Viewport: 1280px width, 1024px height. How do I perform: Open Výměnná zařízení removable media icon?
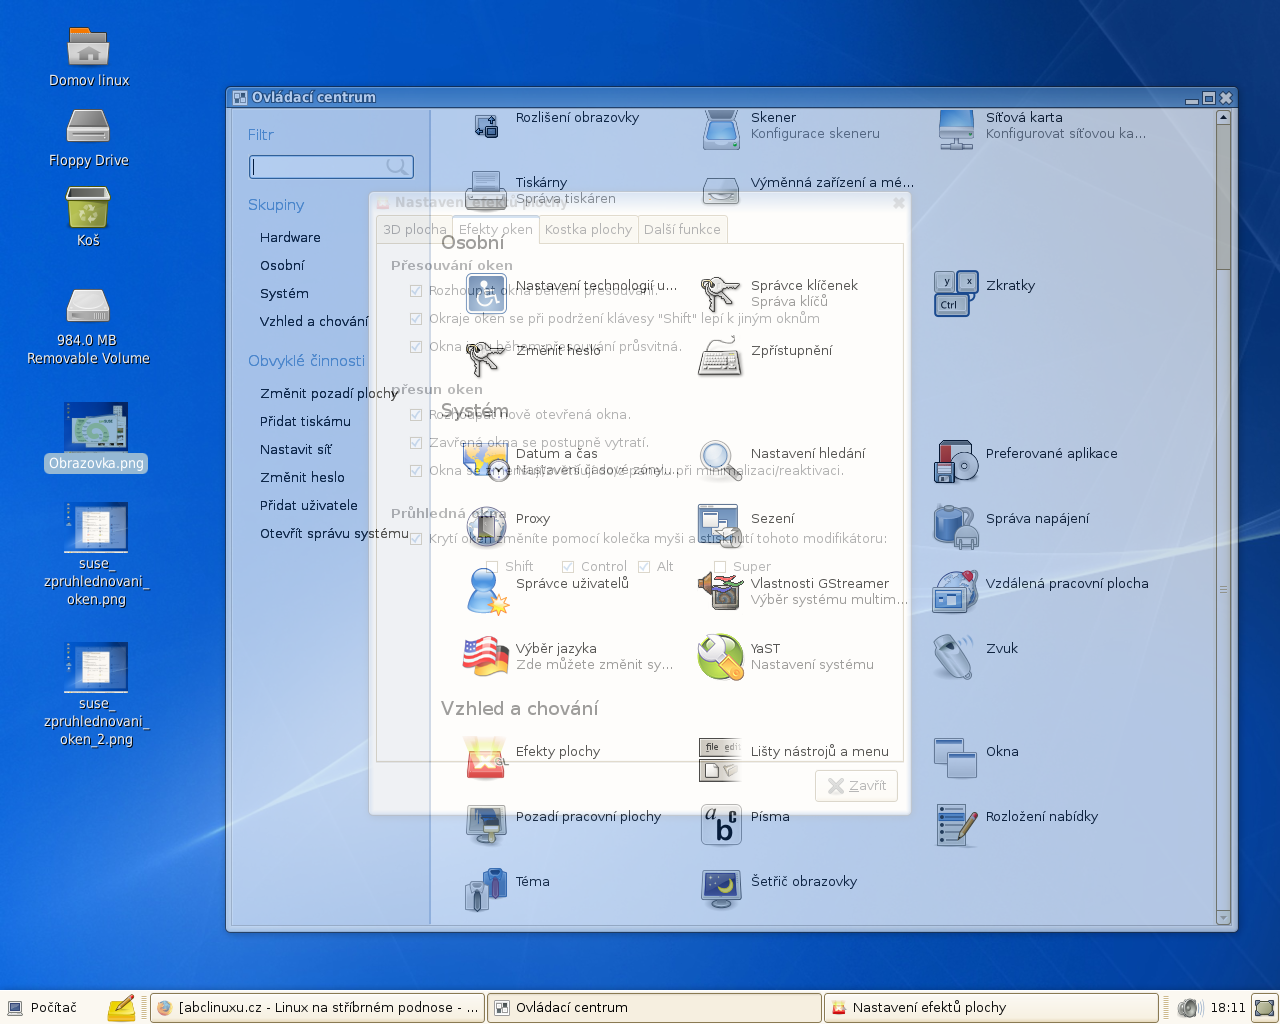[x=721, y=189]
